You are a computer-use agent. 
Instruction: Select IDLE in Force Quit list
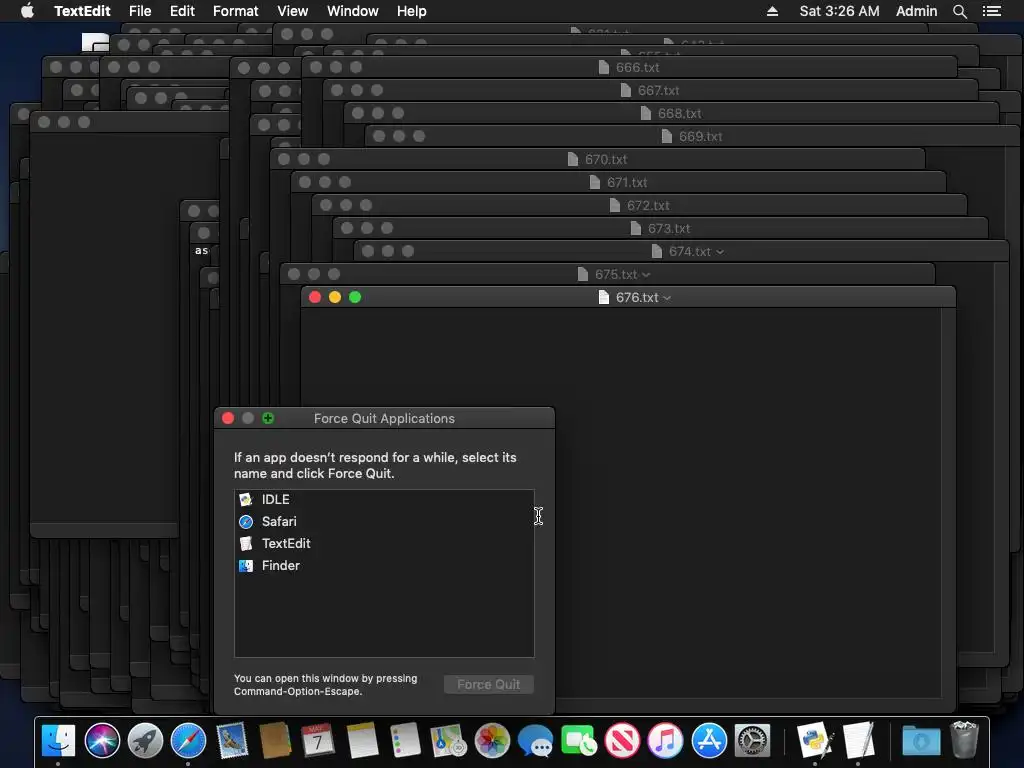click(384, 500)
